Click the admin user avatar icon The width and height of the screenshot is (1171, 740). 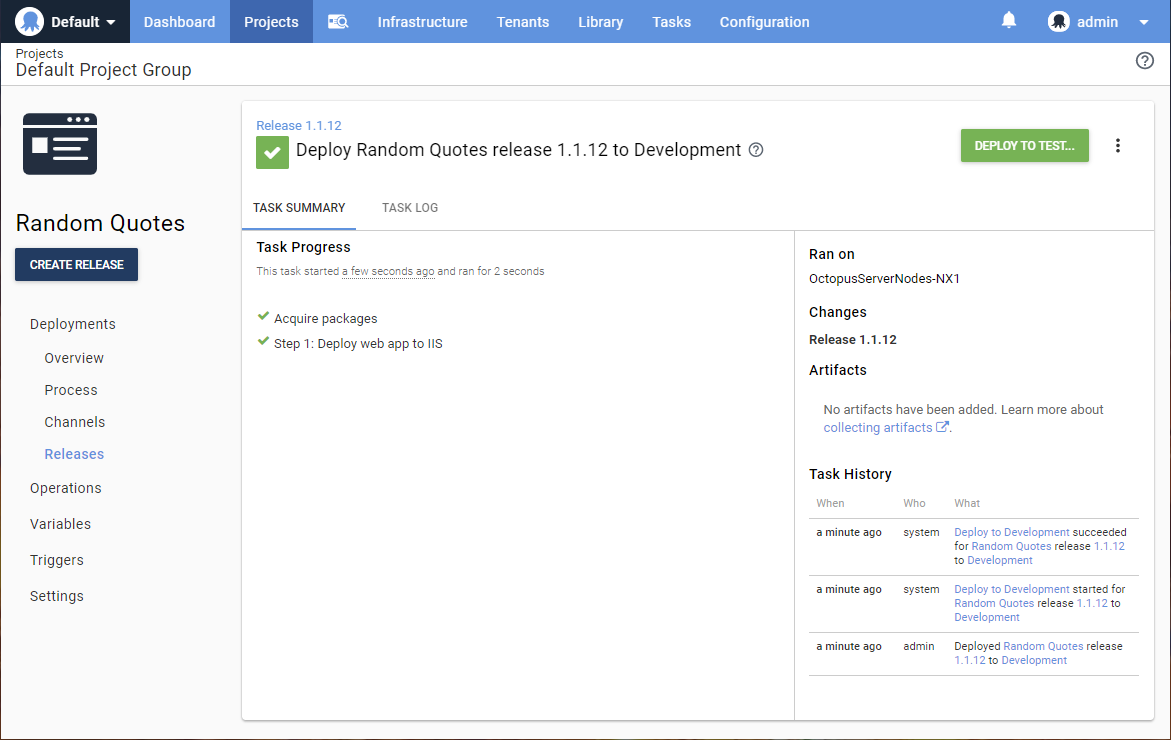(1059, 22)
